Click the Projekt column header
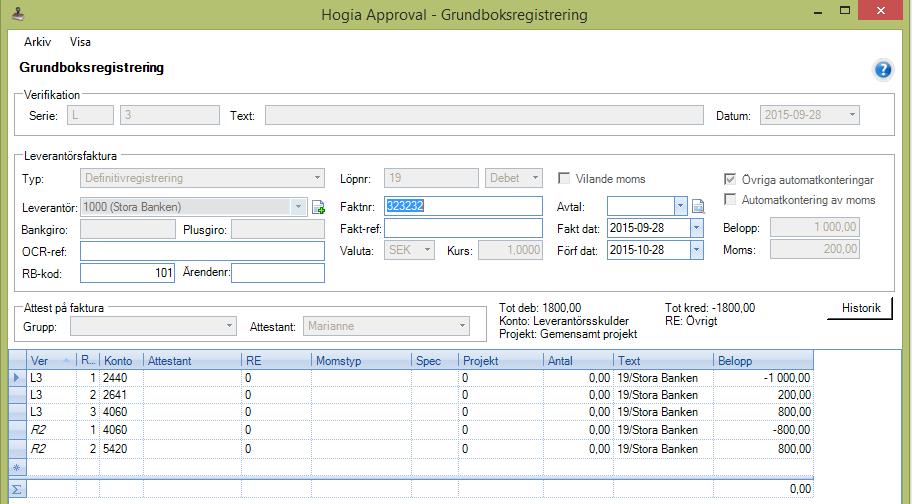The height and width of the screenshot is (504, 912). coord(501,360)
